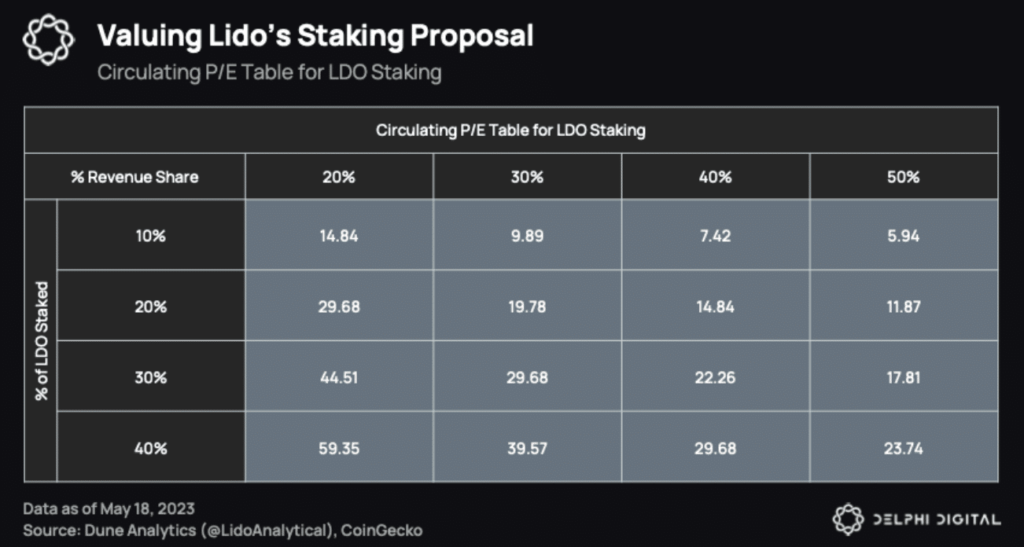The height and width of the screenshot is (547, 1024).
Task: Click the subtitle "Circulating P/E Table for LDO Staking"
Action: point(269,74)
